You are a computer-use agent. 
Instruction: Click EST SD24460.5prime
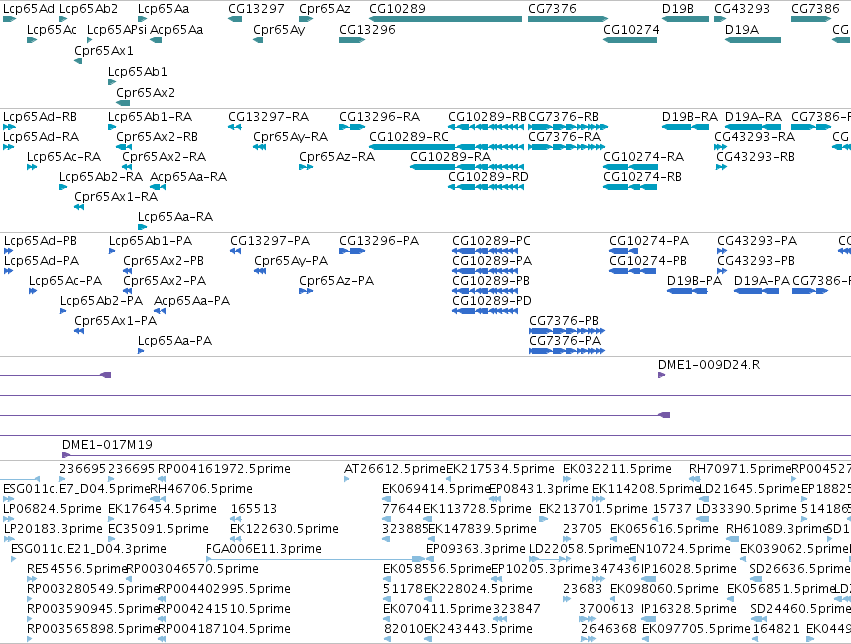tap(801, 609)
